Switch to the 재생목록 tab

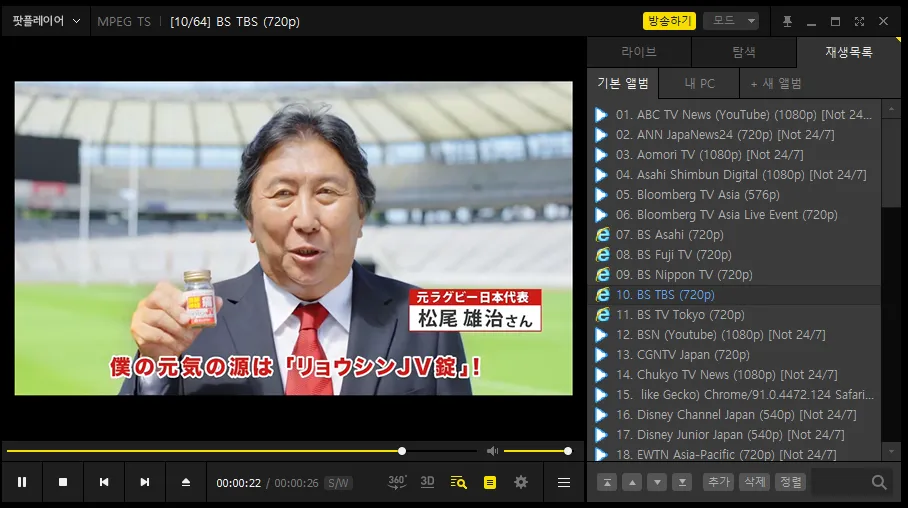click(x=848, y=52)
